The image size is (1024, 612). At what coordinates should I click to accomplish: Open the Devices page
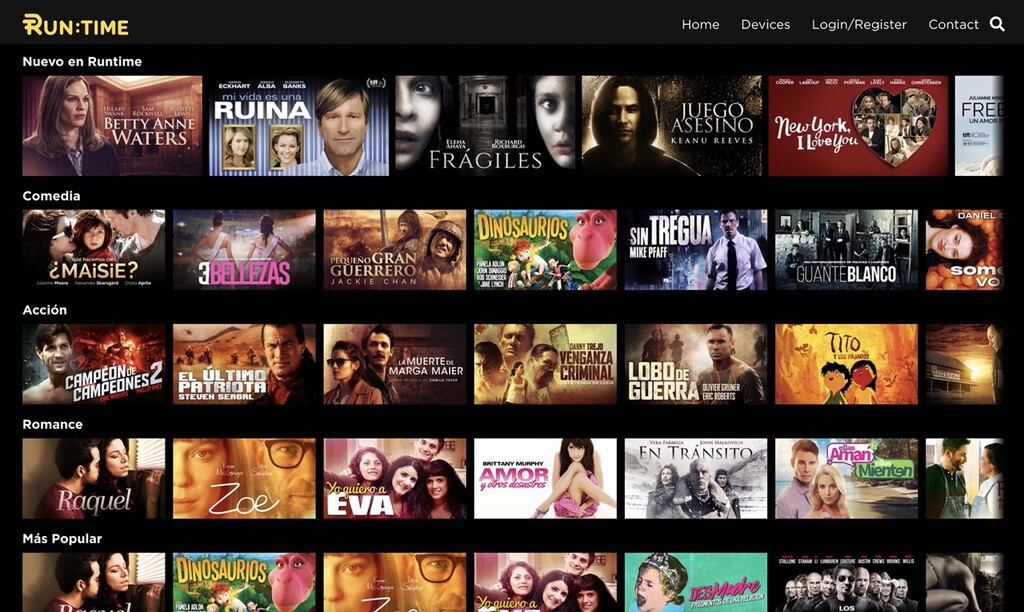[x=765, y=24]
